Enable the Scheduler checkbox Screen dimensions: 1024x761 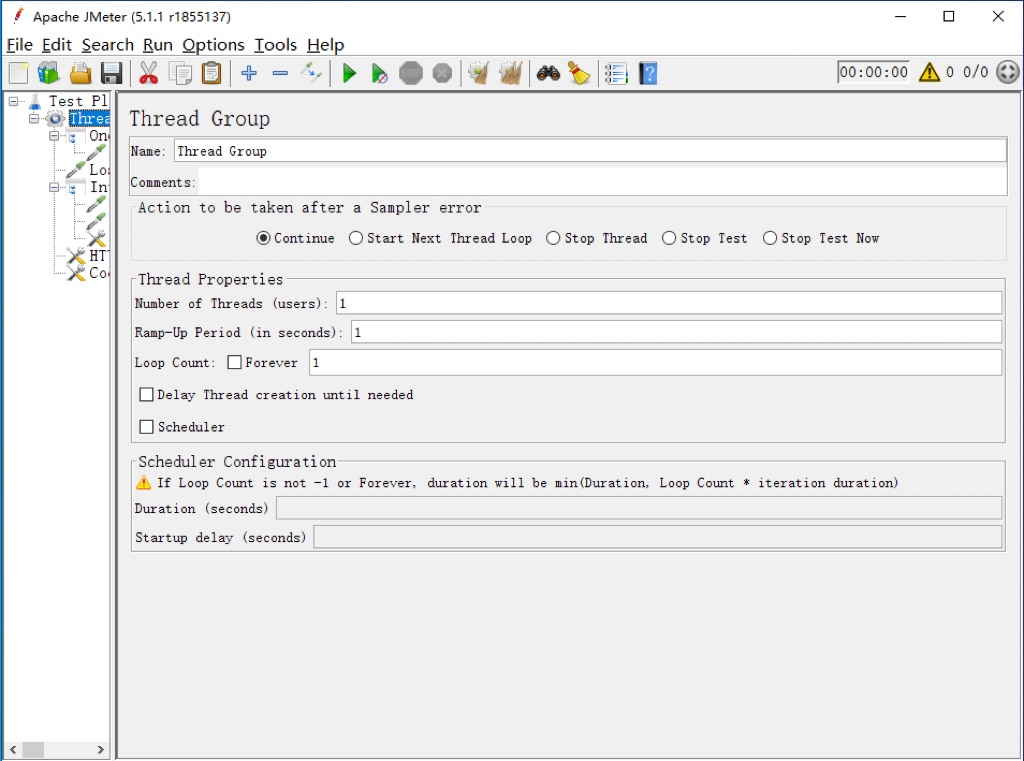pos(147,427)
